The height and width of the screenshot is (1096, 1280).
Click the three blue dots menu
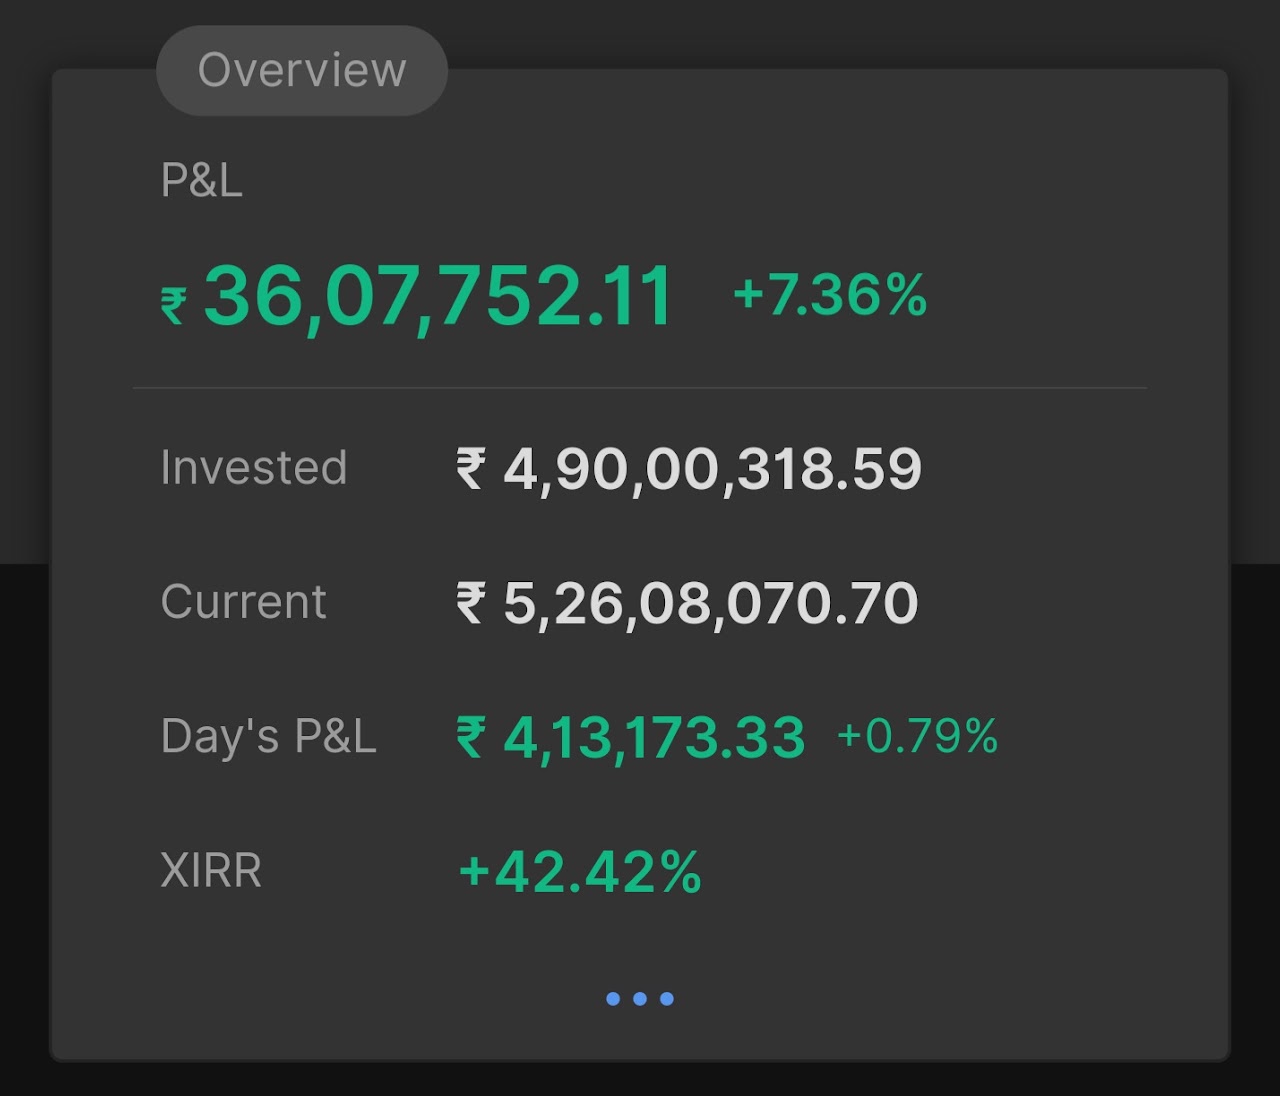(x=640, y=998)
